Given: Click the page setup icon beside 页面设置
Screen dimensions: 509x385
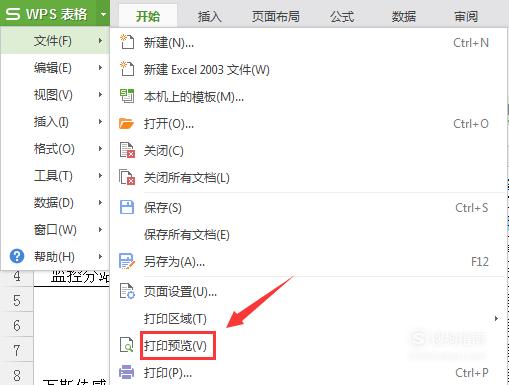Looking at the screenshot, I should click(127, 292).
